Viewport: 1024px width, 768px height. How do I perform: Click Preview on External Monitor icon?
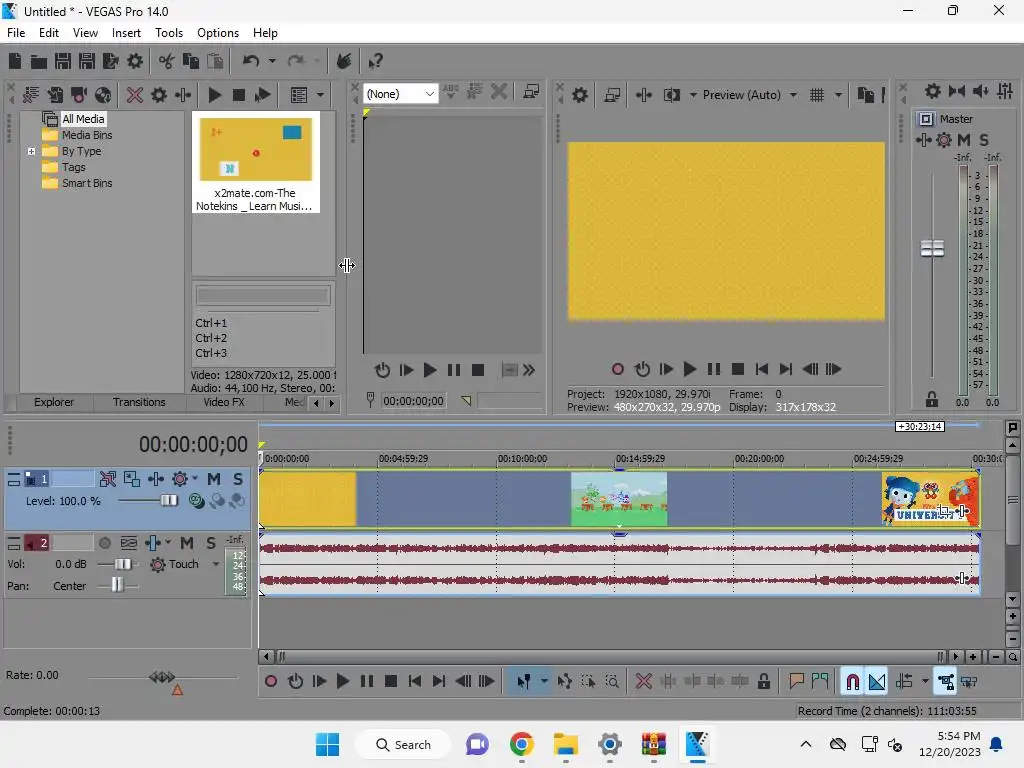click(x=612, y=95)
